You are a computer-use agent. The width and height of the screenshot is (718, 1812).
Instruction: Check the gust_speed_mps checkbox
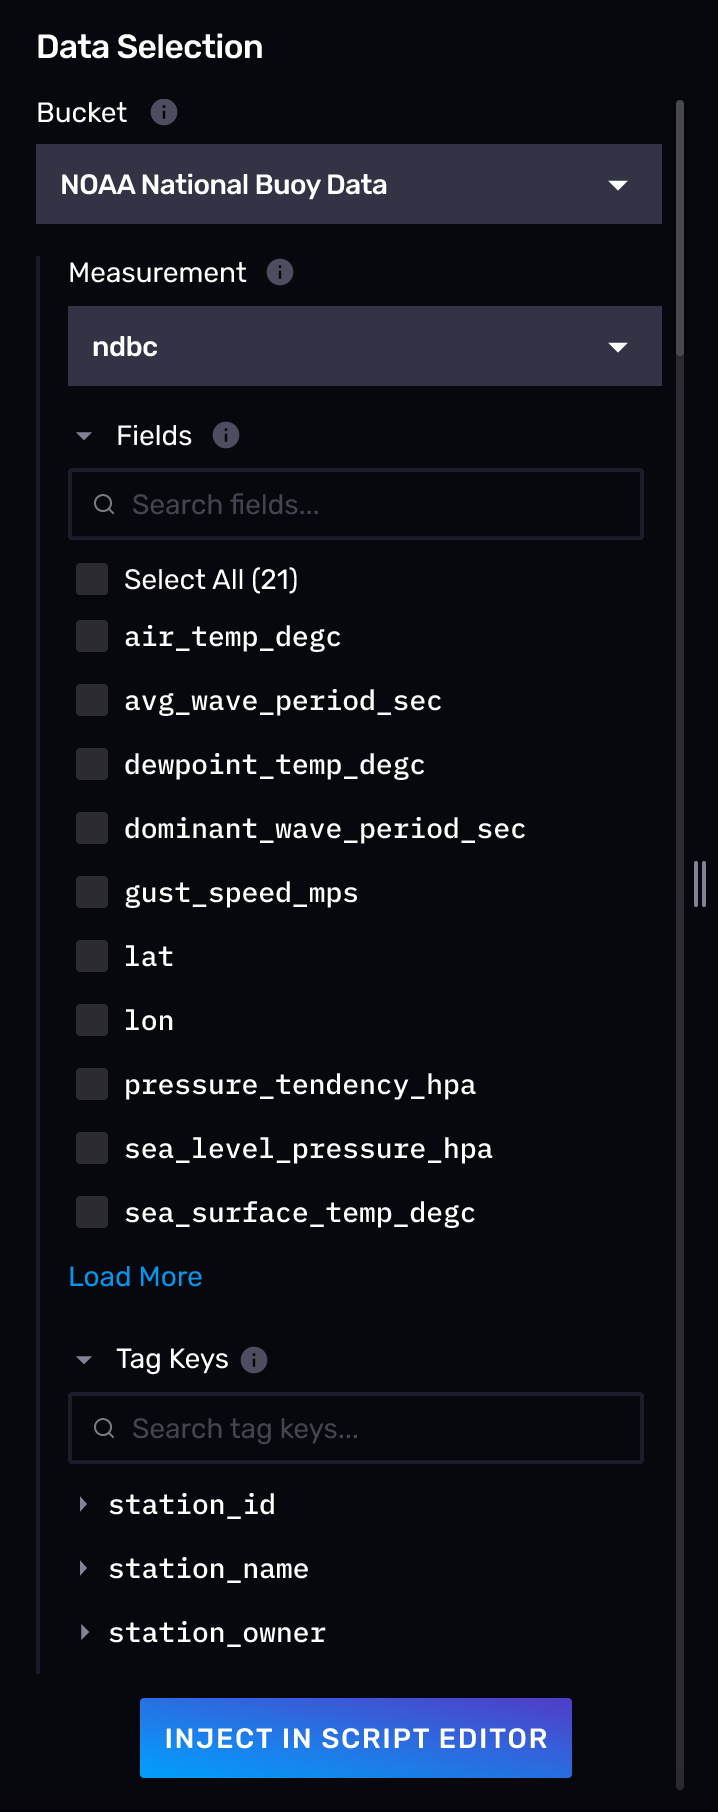point(91,891)
